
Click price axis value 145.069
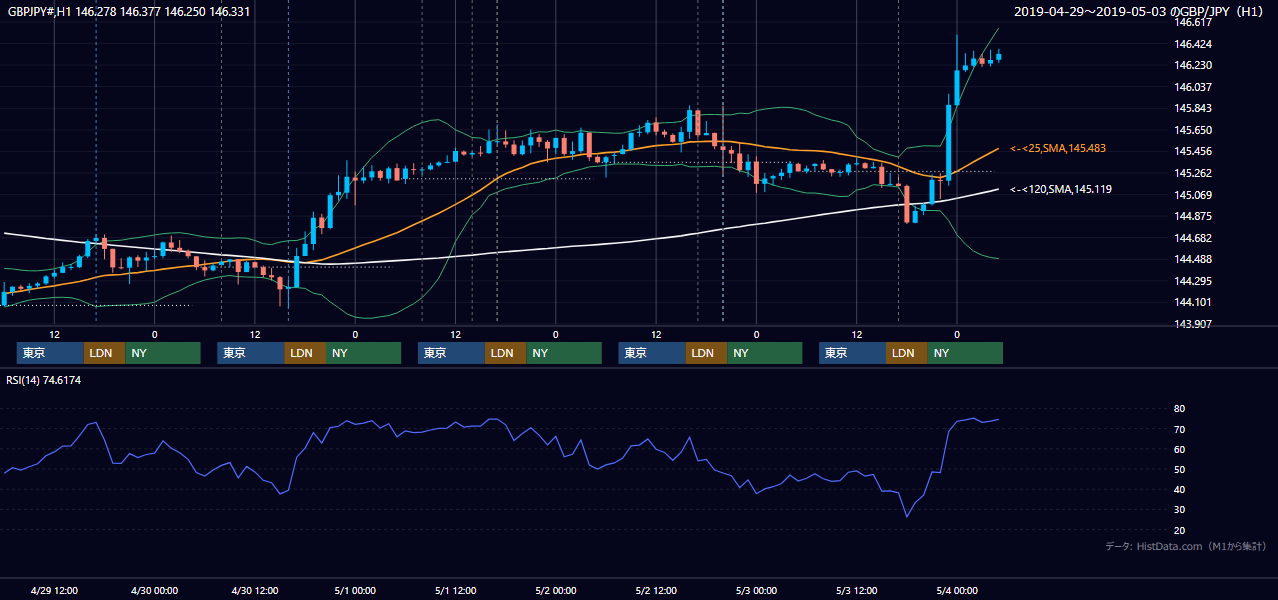tap(1193, 195)
